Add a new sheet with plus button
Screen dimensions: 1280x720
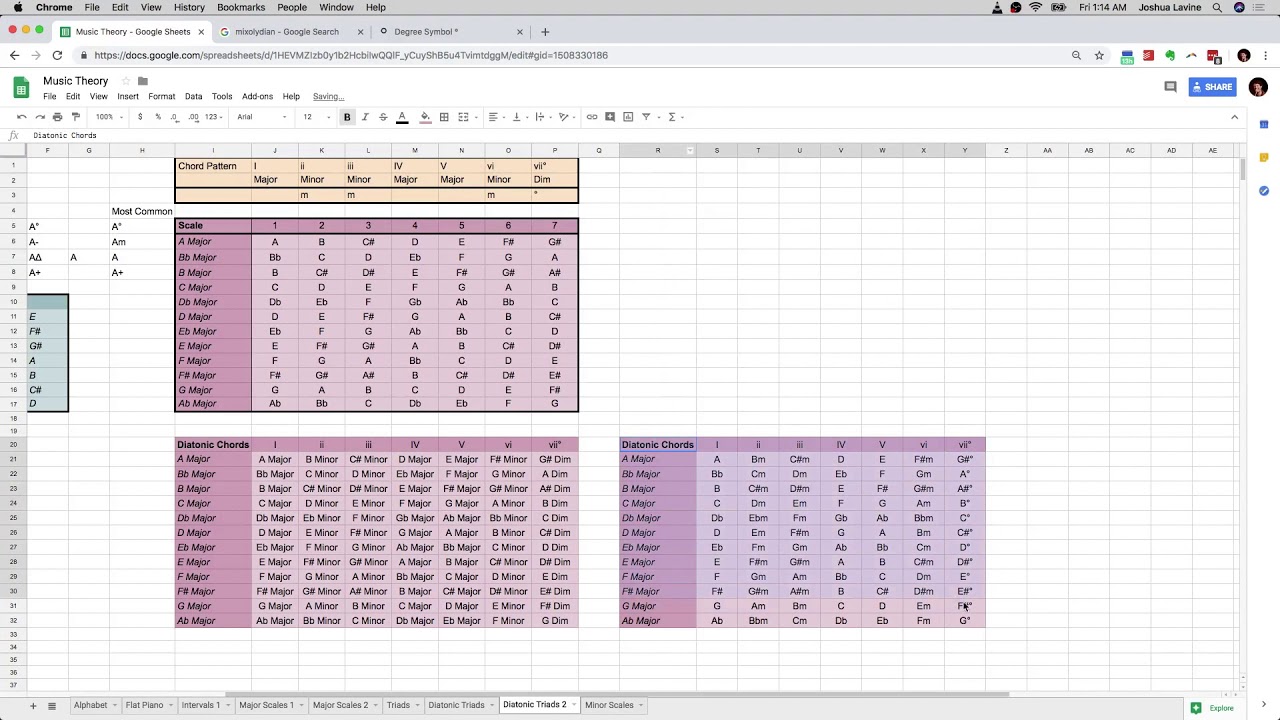coord(32,706)
